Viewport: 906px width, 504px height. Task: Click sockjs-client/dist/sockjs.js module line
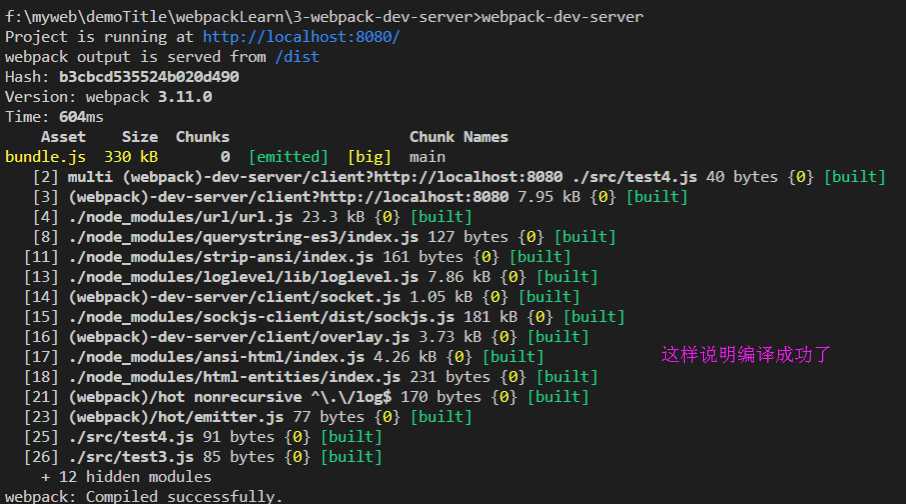click(324, 317)
